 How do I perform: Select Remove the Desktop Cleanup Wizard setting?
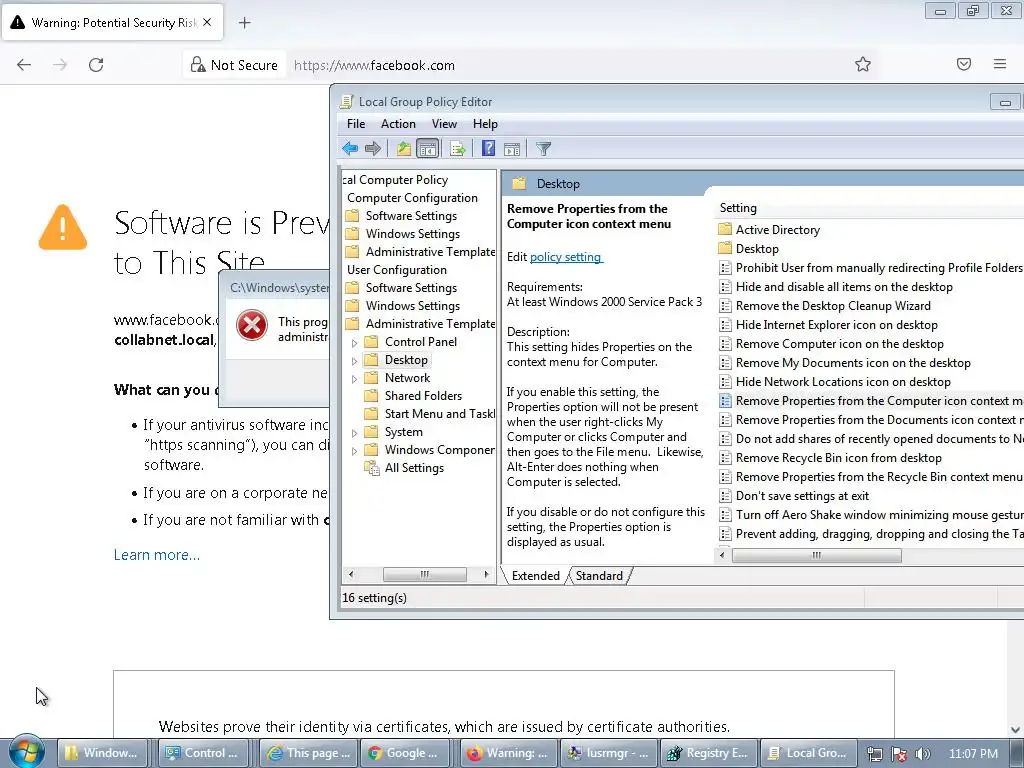click(x=833, y=306)
